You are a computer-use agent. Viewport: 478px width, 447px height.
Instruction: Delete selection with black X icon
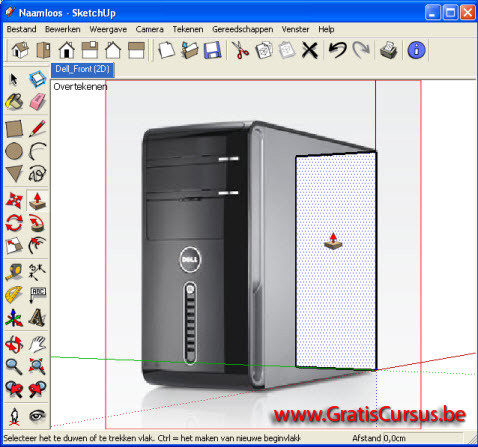pos(310,50)
